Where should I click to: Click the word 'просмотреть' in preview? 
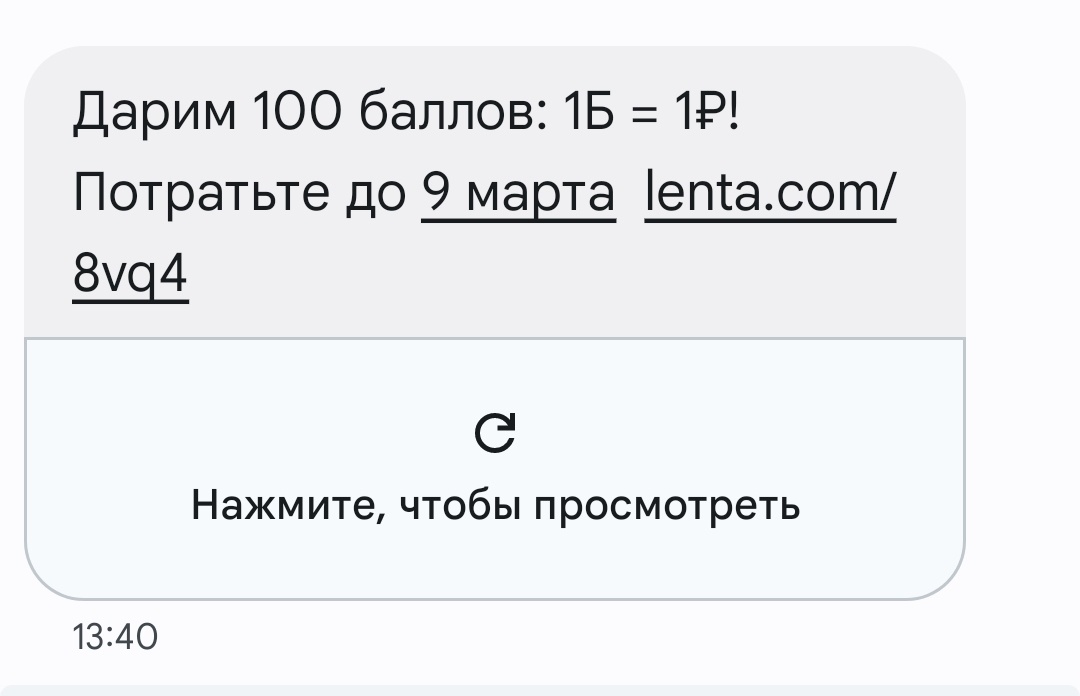[x=667, y=507]
